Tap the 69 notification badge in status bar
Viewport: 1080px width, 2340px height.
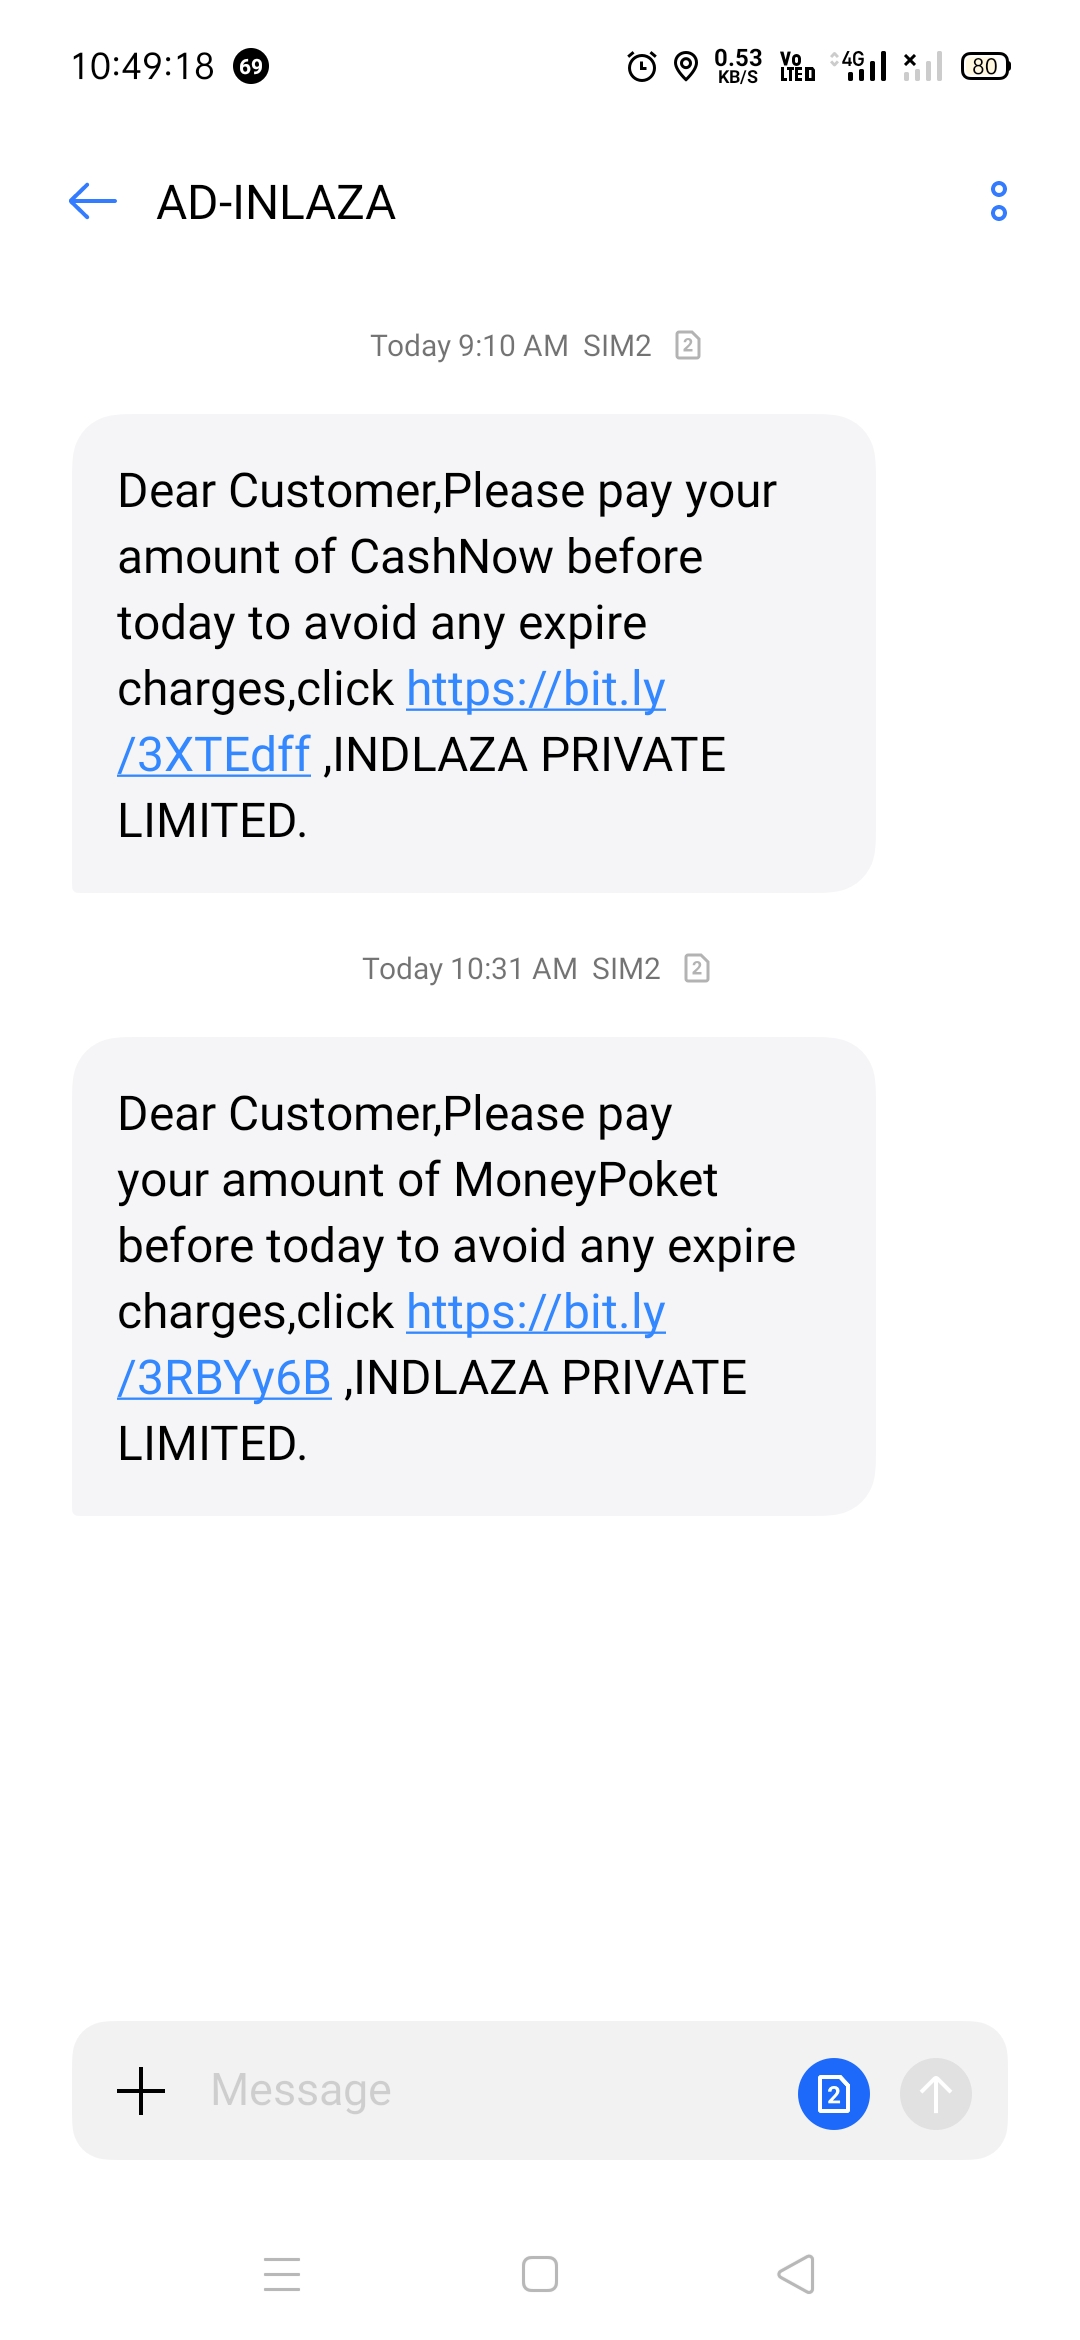point(251,67)
